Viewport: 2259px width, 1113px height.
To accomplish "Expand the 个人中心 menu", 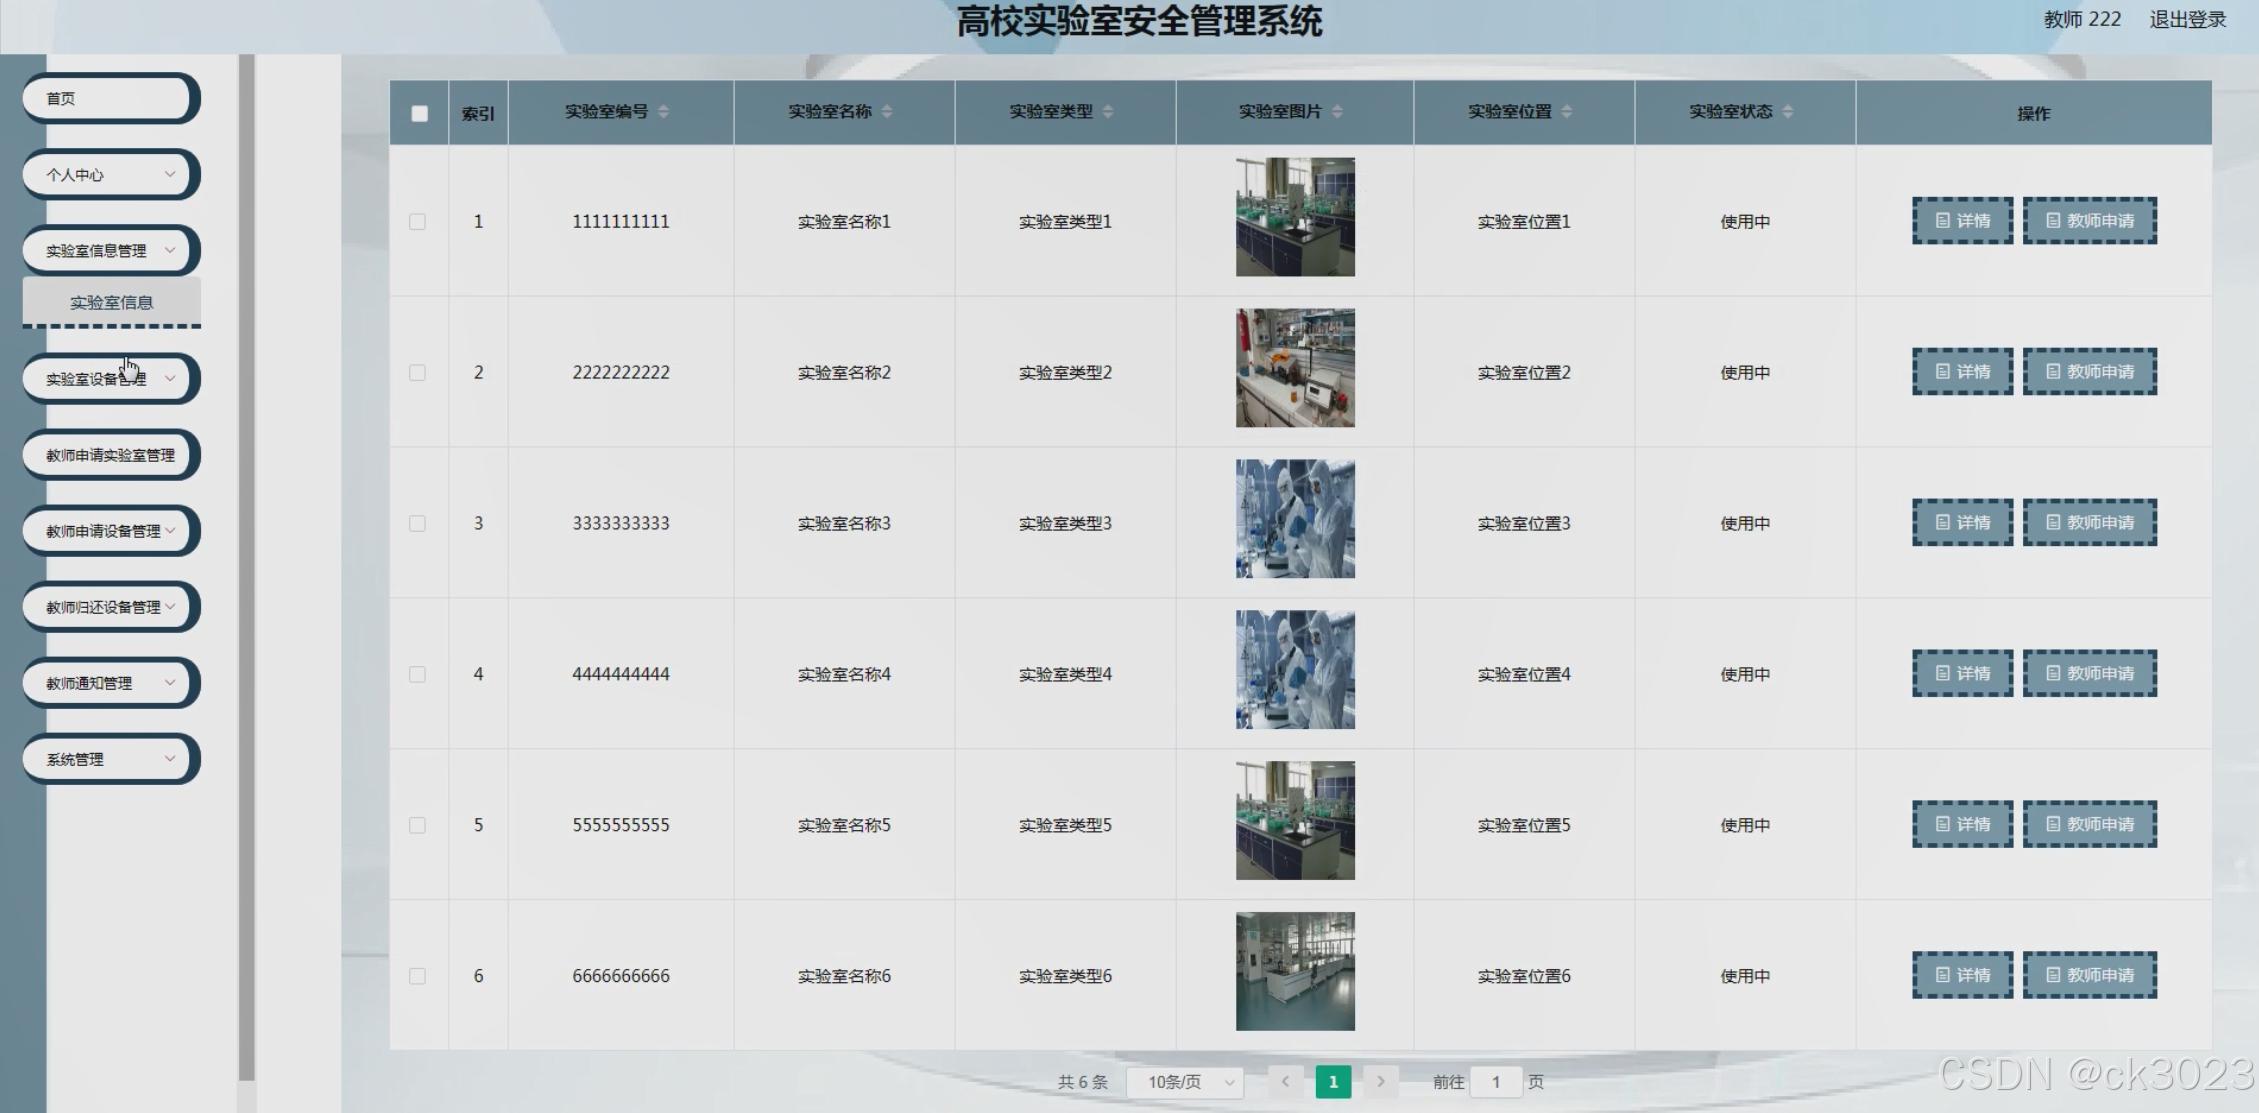I will (110, 175).
